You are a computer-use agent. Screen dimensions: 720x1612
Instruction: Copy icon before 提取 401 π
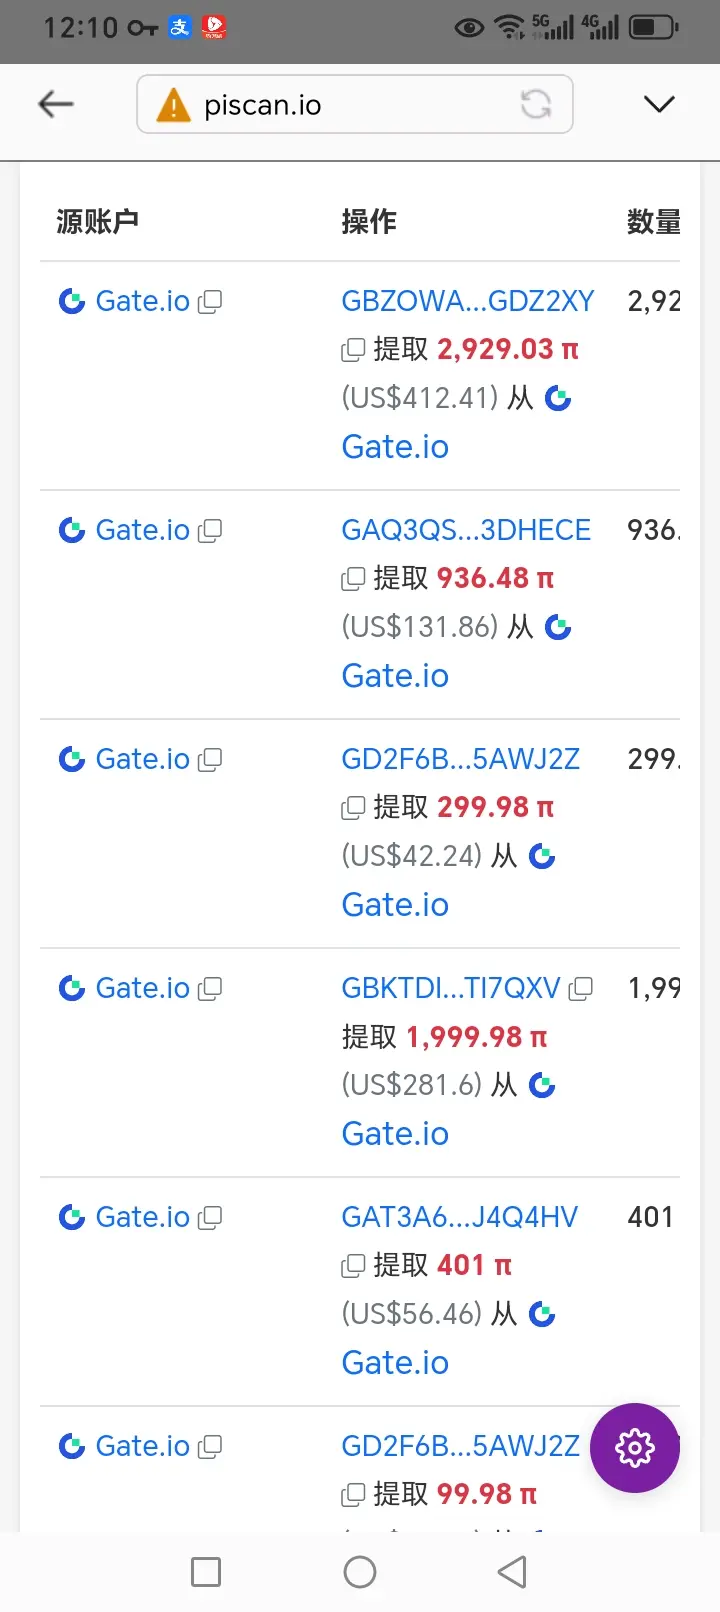tap(353, 1266)
